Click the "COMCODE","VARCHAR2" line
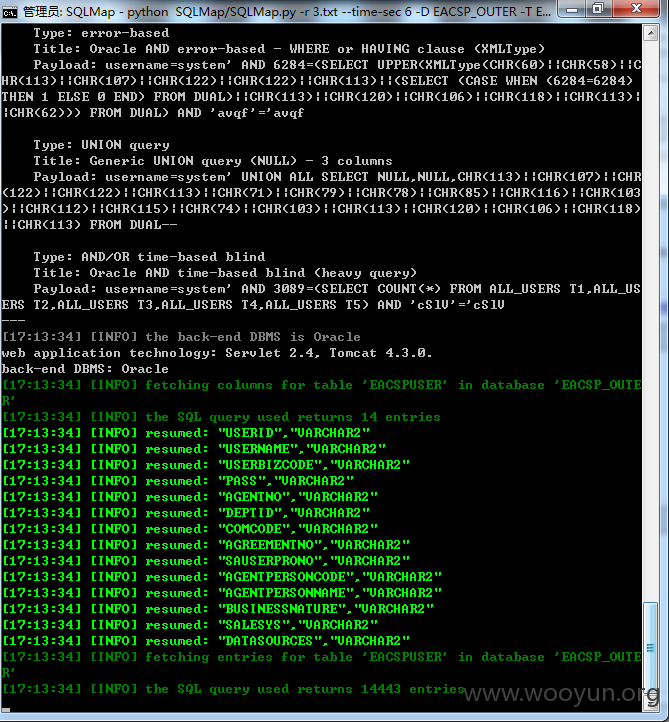 [190, 529]
